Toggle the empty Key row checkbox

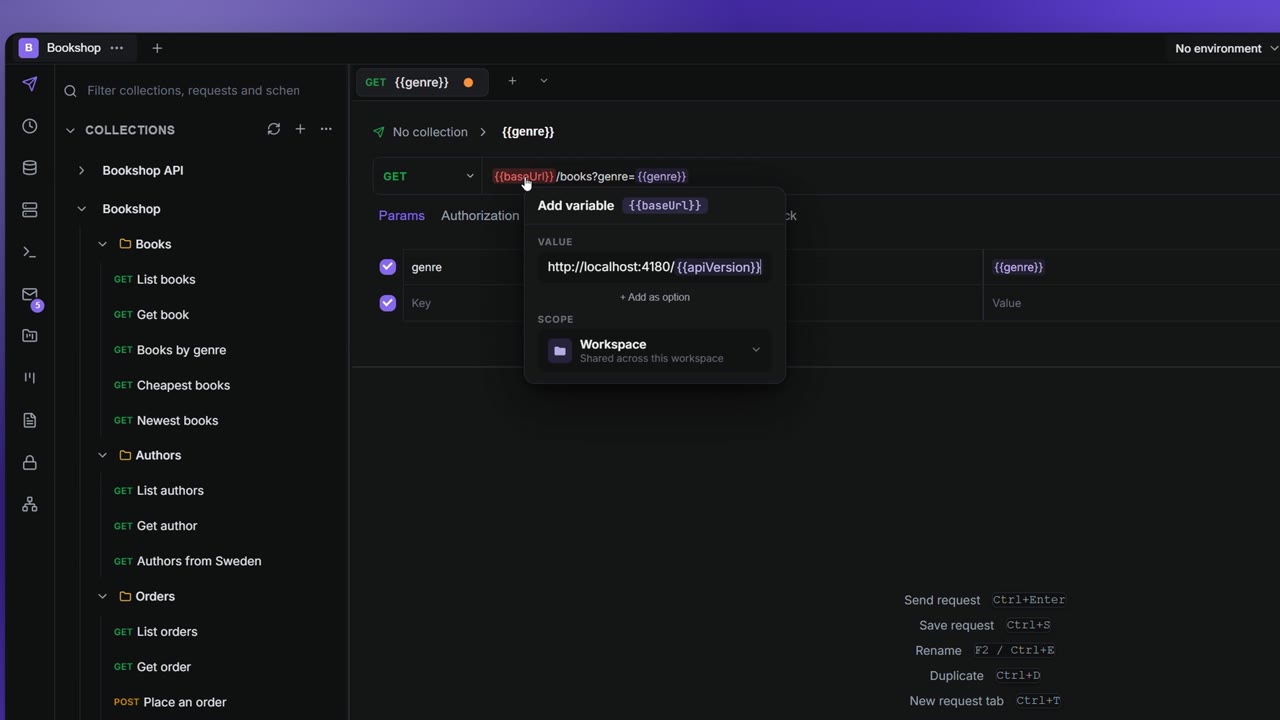click(x=388, y=303)
